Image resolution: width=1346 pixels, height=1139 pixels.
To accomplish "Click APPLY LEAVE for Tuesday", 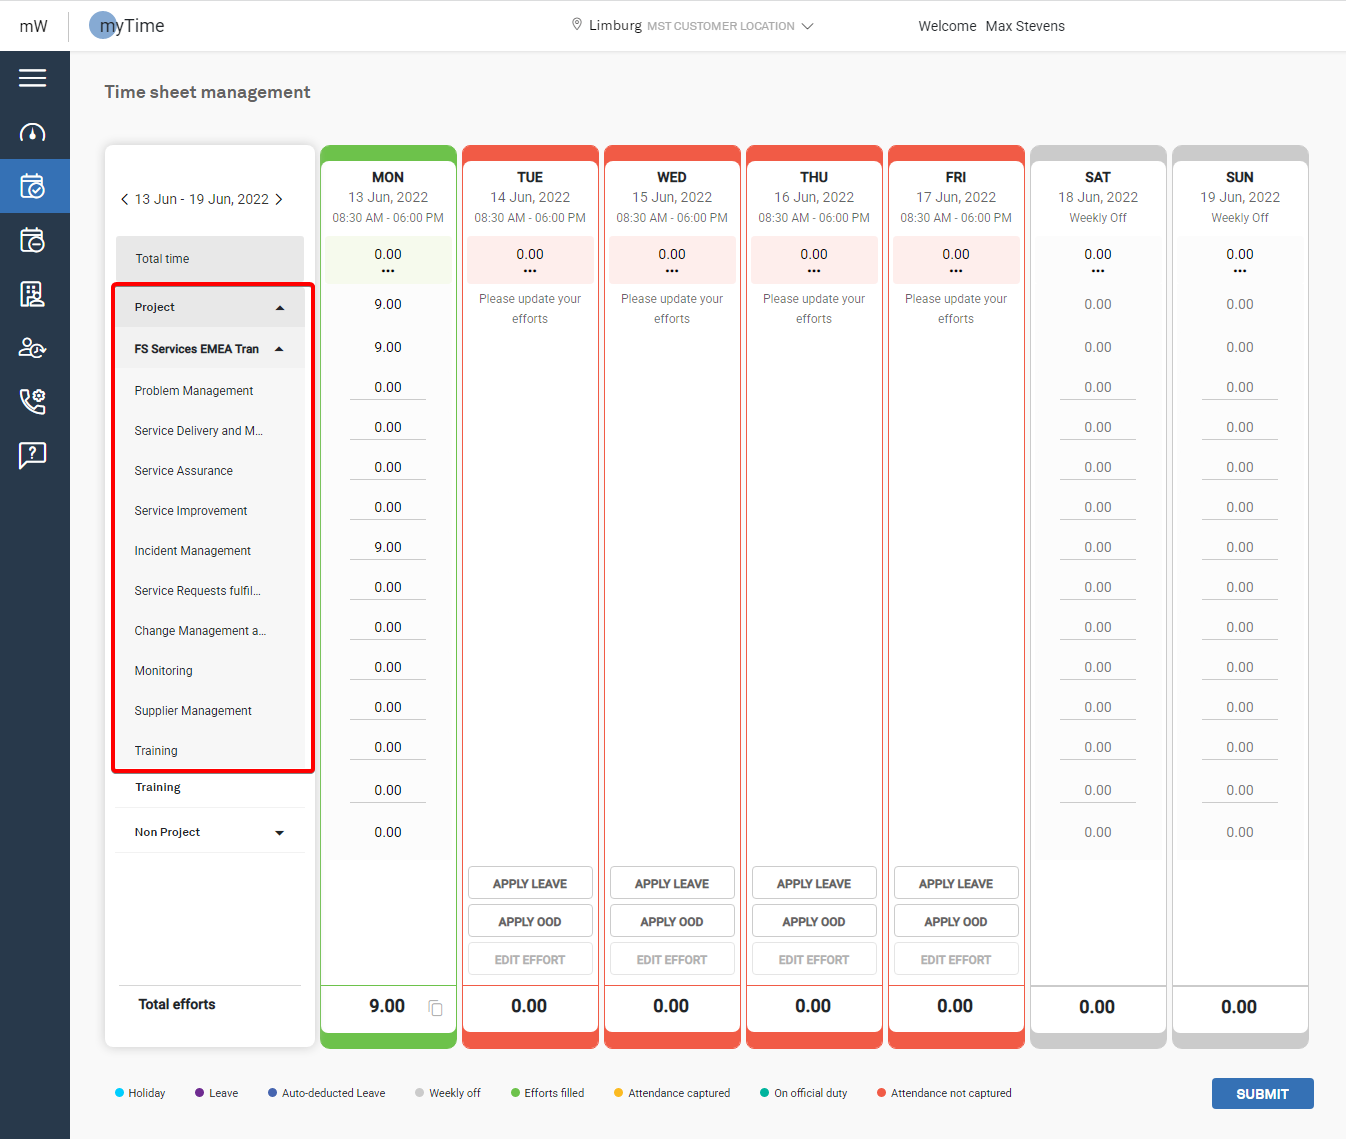I will click(x=530, y=883).
